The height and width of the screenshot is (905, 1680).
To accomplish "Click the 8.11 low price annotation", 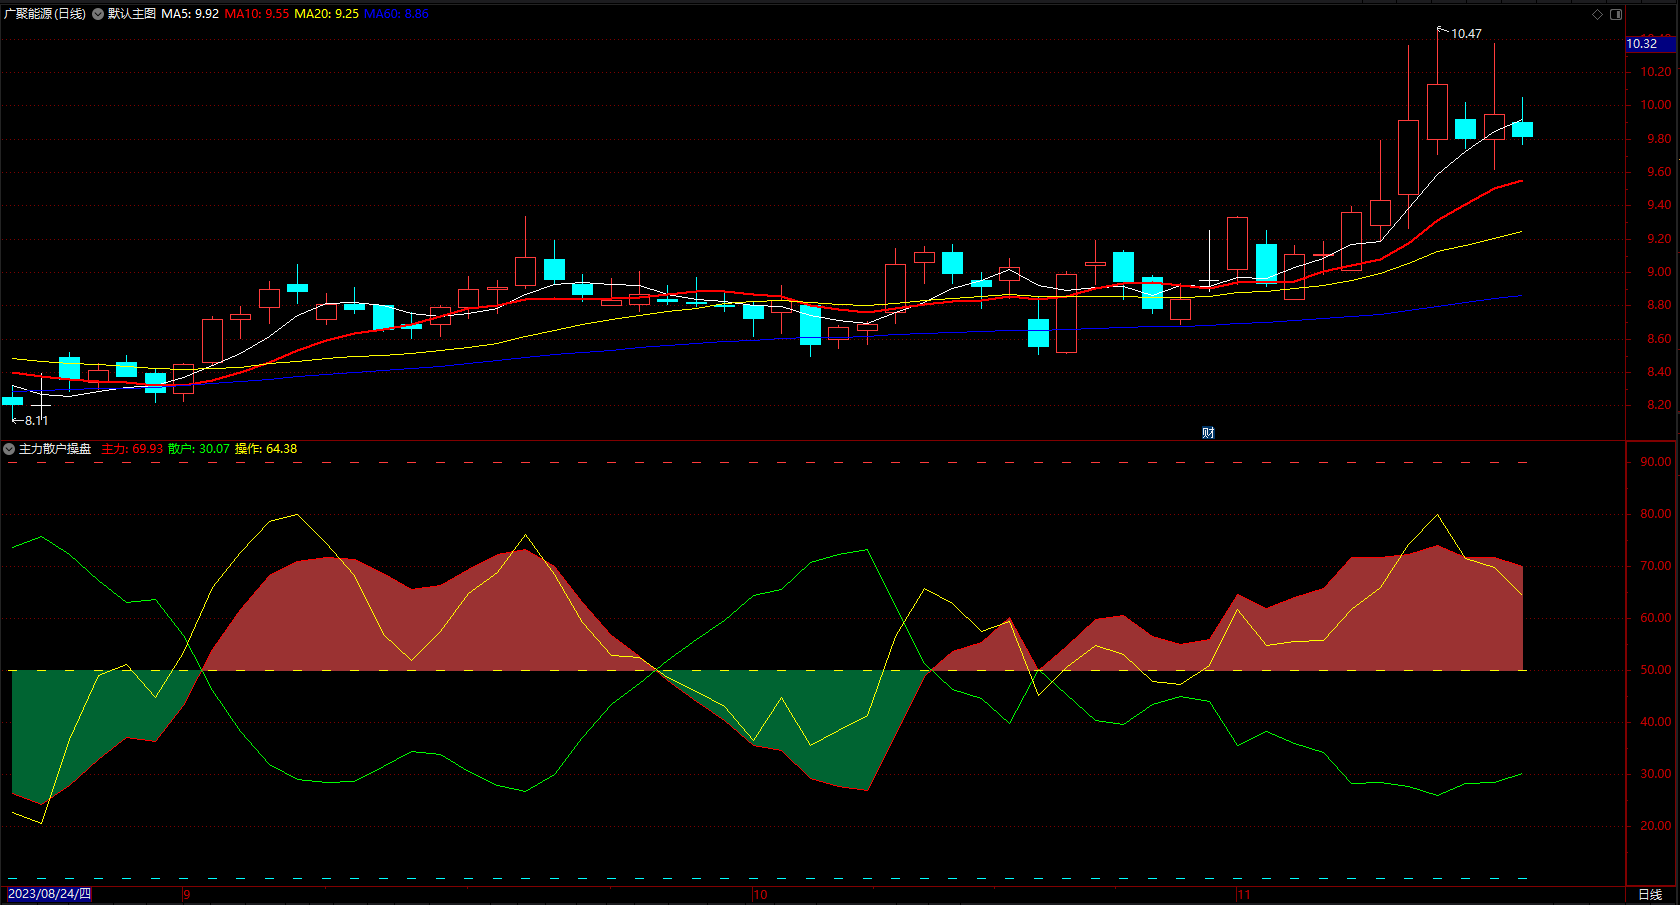I will point(36,421).
